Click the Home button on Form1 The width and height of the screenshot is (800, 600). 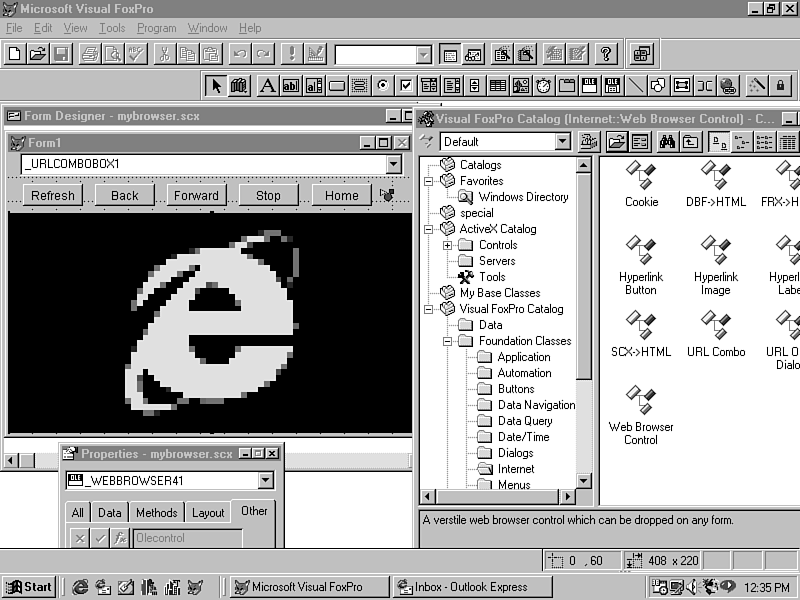click(x=341, y=195)
